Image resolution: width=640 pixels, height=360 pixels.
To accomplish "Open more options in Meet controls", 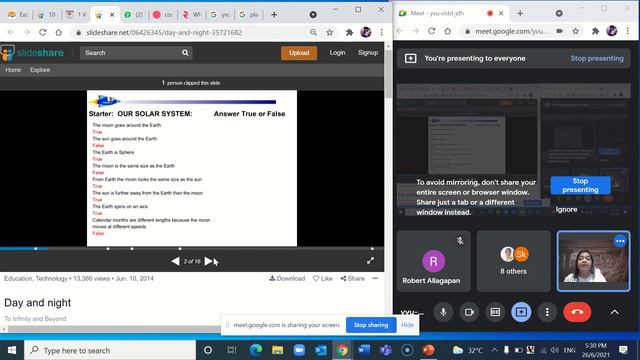I will click(547, 312).
